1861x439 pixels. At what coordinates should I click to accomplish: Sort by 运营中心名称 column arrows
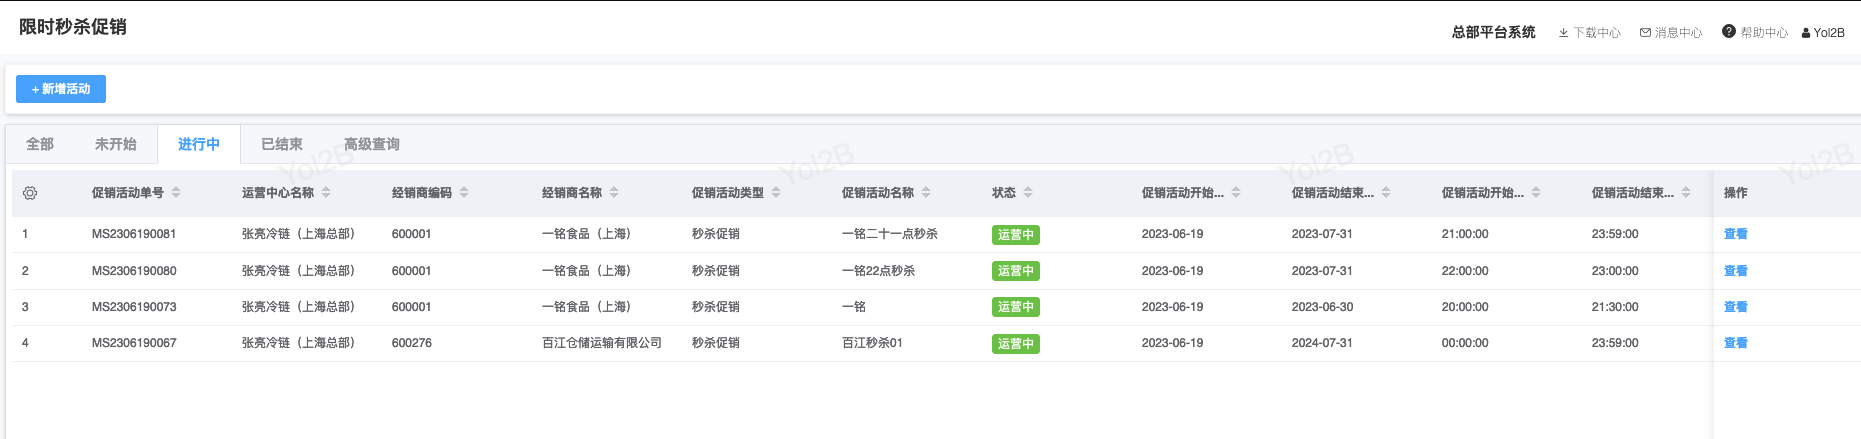point(326,192)
